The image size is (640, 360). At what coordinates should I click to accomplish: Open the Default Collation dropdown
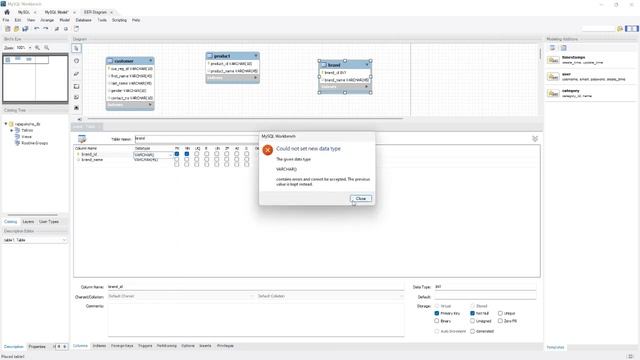click(x=330, y=296)
